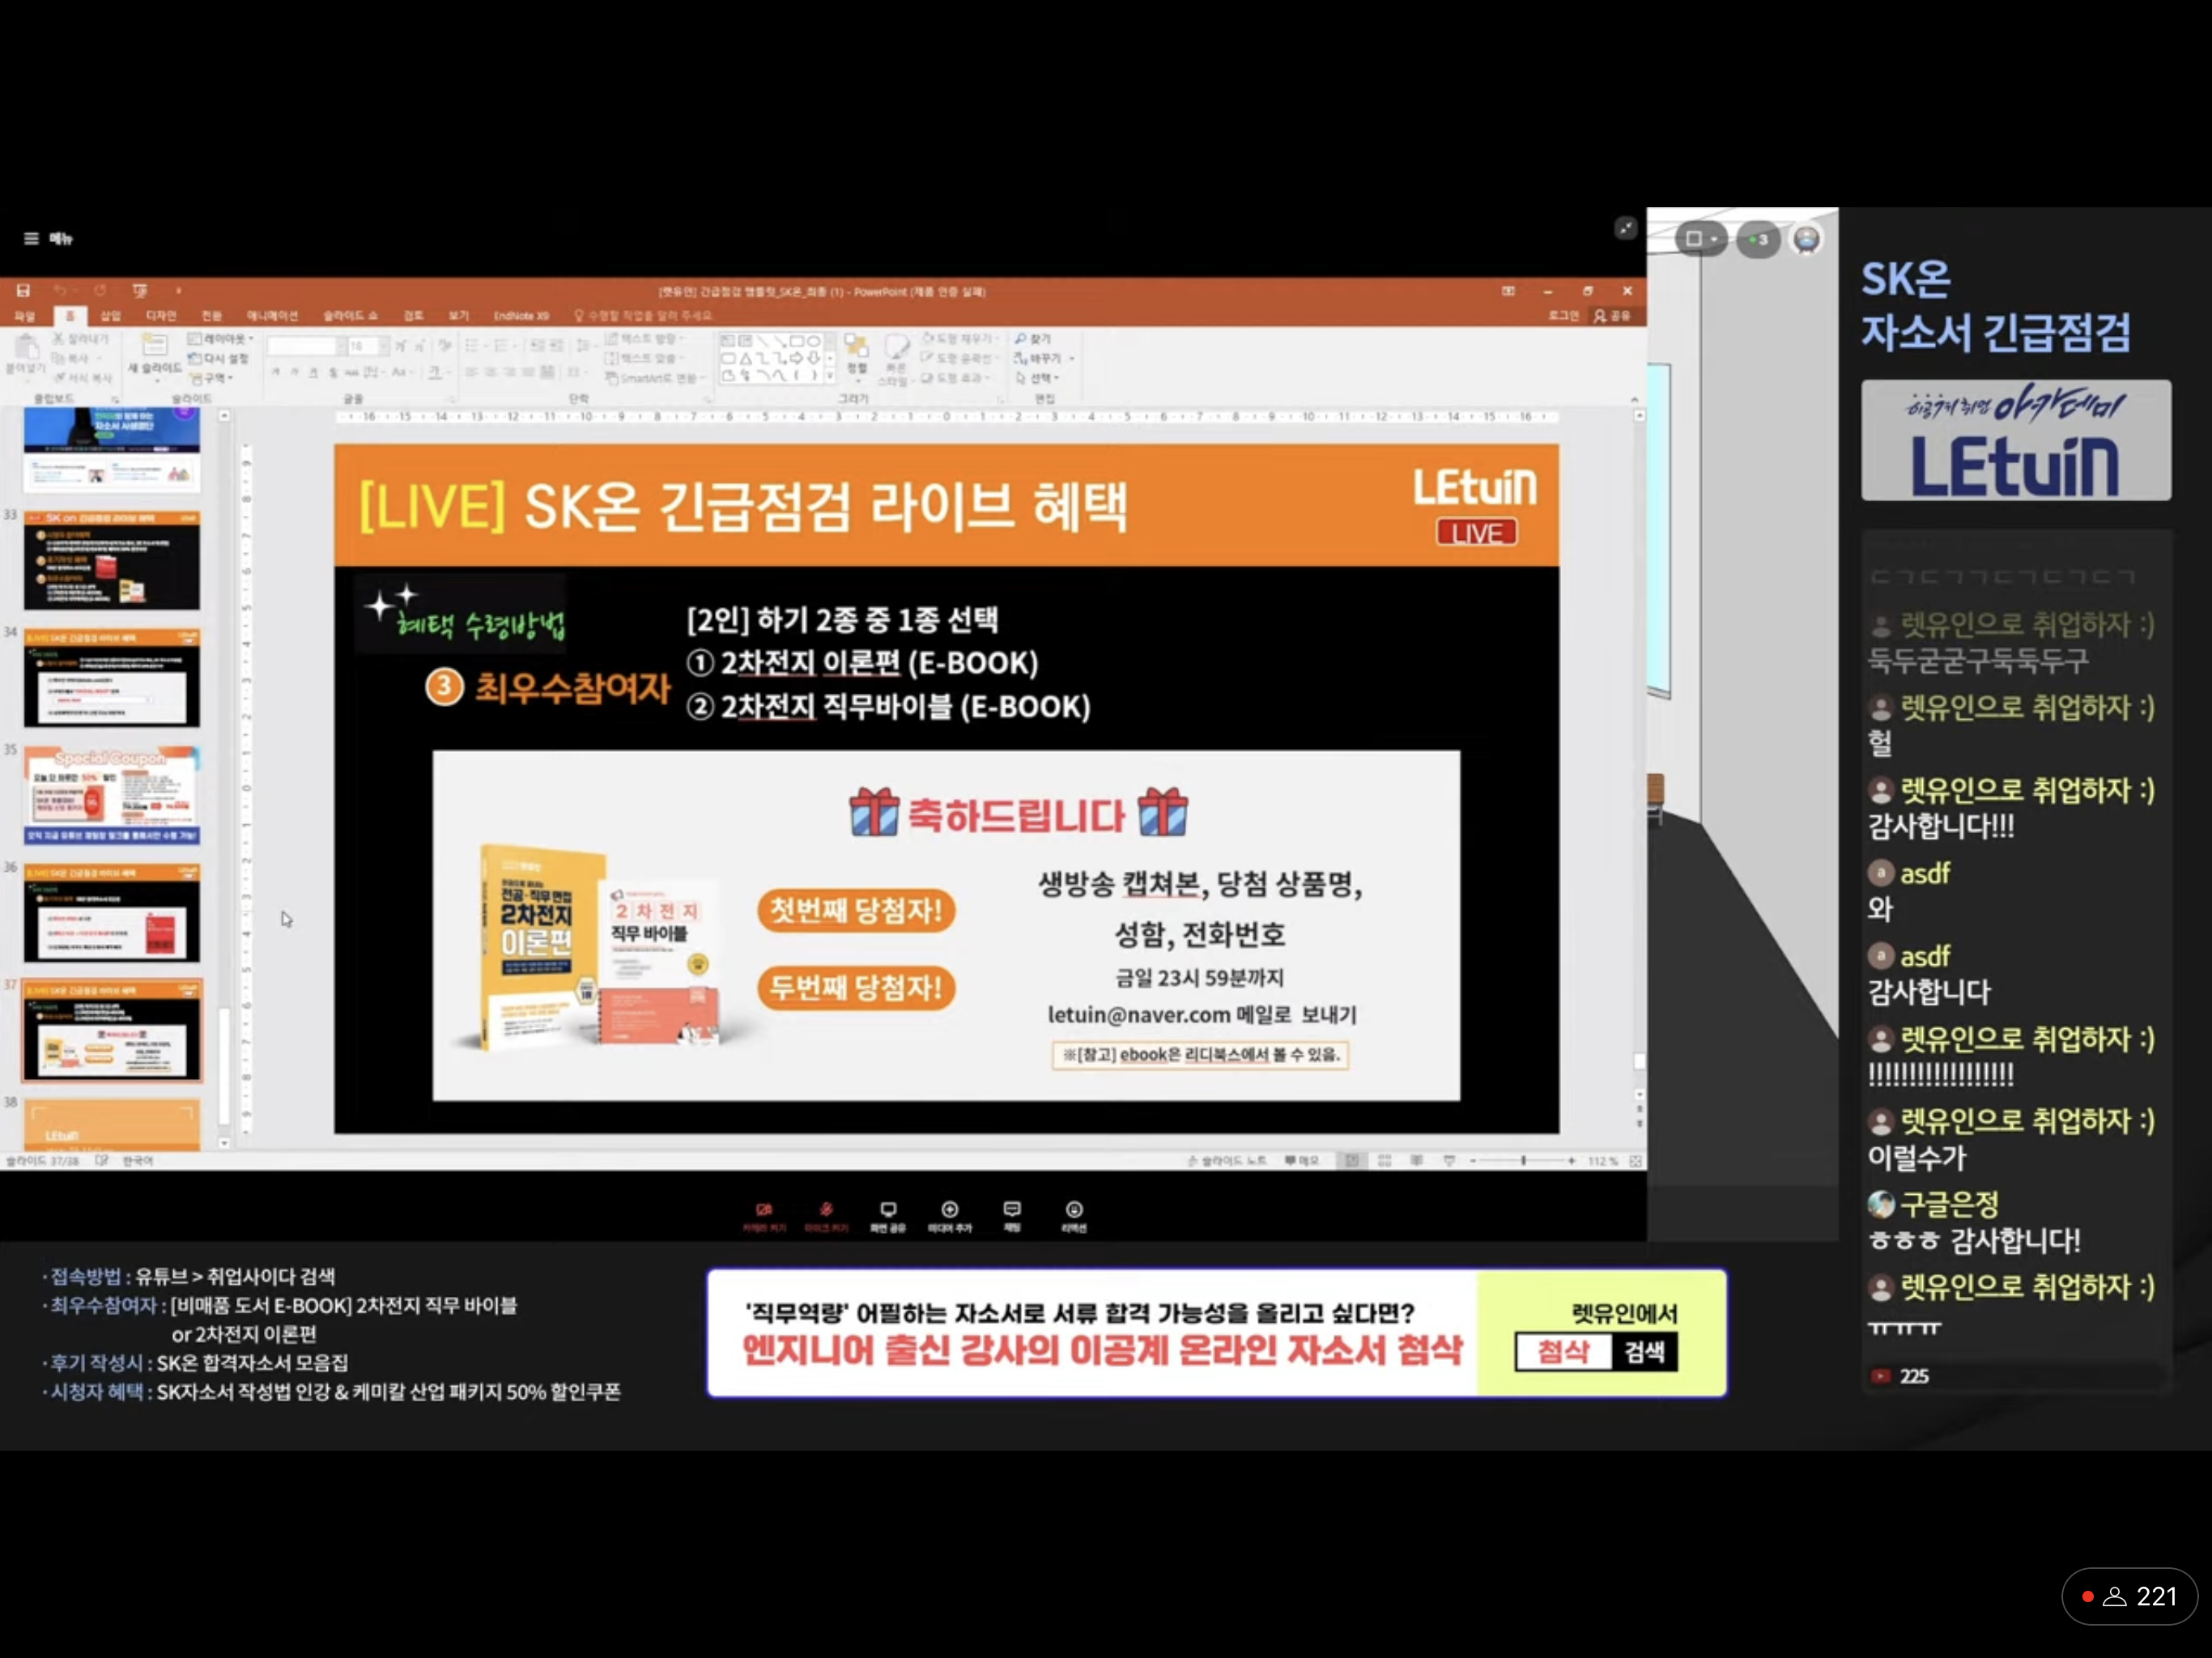Expand the shapes gallery more arrow
Image resolution: width=2212 pixels, height=1658 pixels.
click(829, 376)
